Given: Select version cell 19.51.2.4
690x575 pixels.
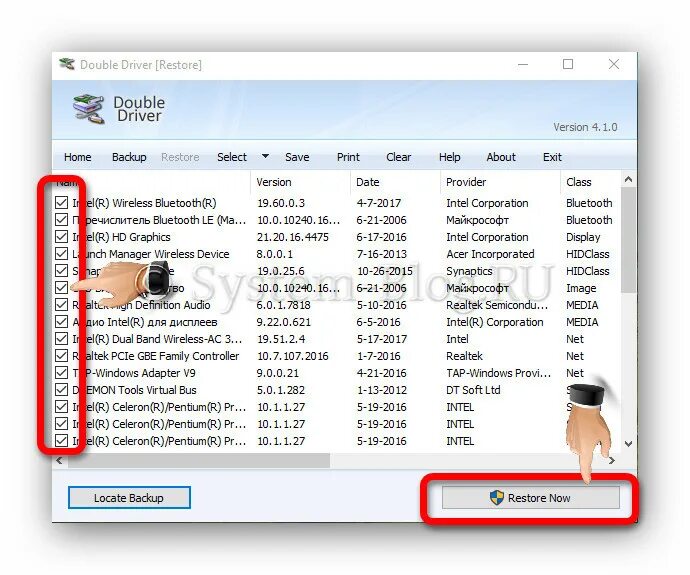Looking at the screenshot, I should point(281,339).
